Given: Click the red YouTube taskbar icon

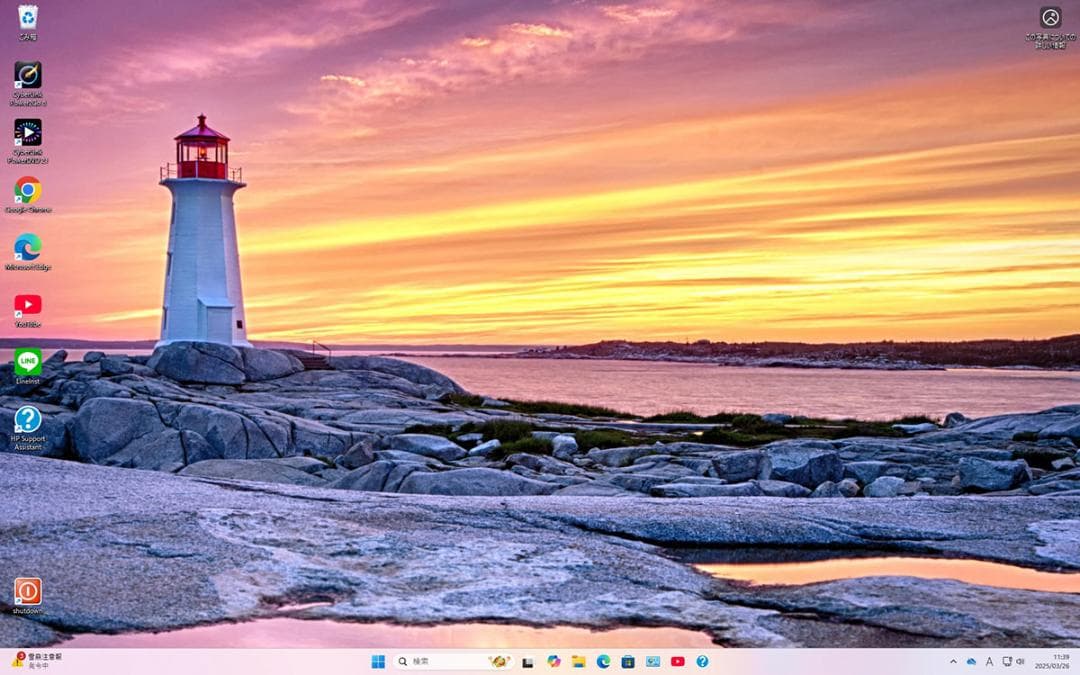Looking at the screenshot, I should tap(678, 661).
